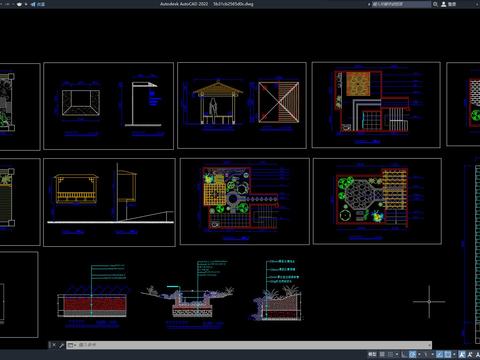Disable the highlighted polar tracking toggle
This screenshot has width=480, height=360.
[413, 354]
